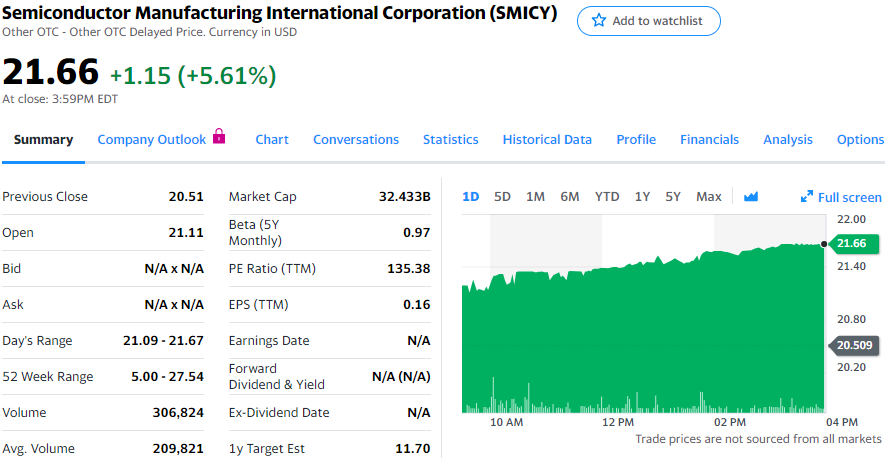Switch chart range to 5D
The width and height of the screenshot is (885, 458).
tap(502, 197)
